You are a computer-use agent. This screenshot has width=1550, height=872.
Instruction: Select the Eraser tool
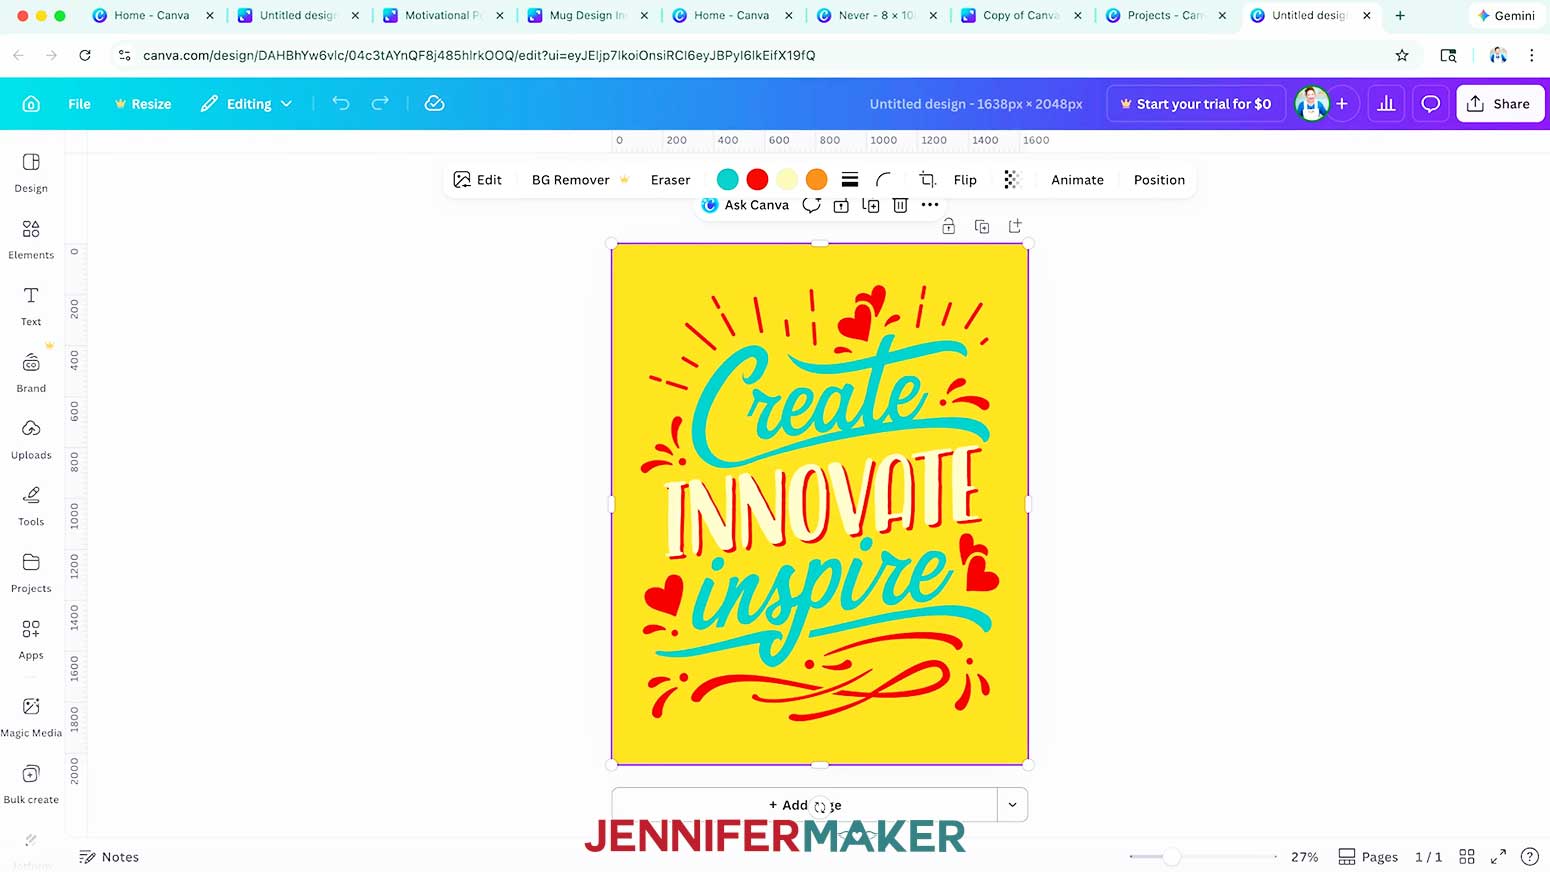pyautogui.click(x=670, y=180)
